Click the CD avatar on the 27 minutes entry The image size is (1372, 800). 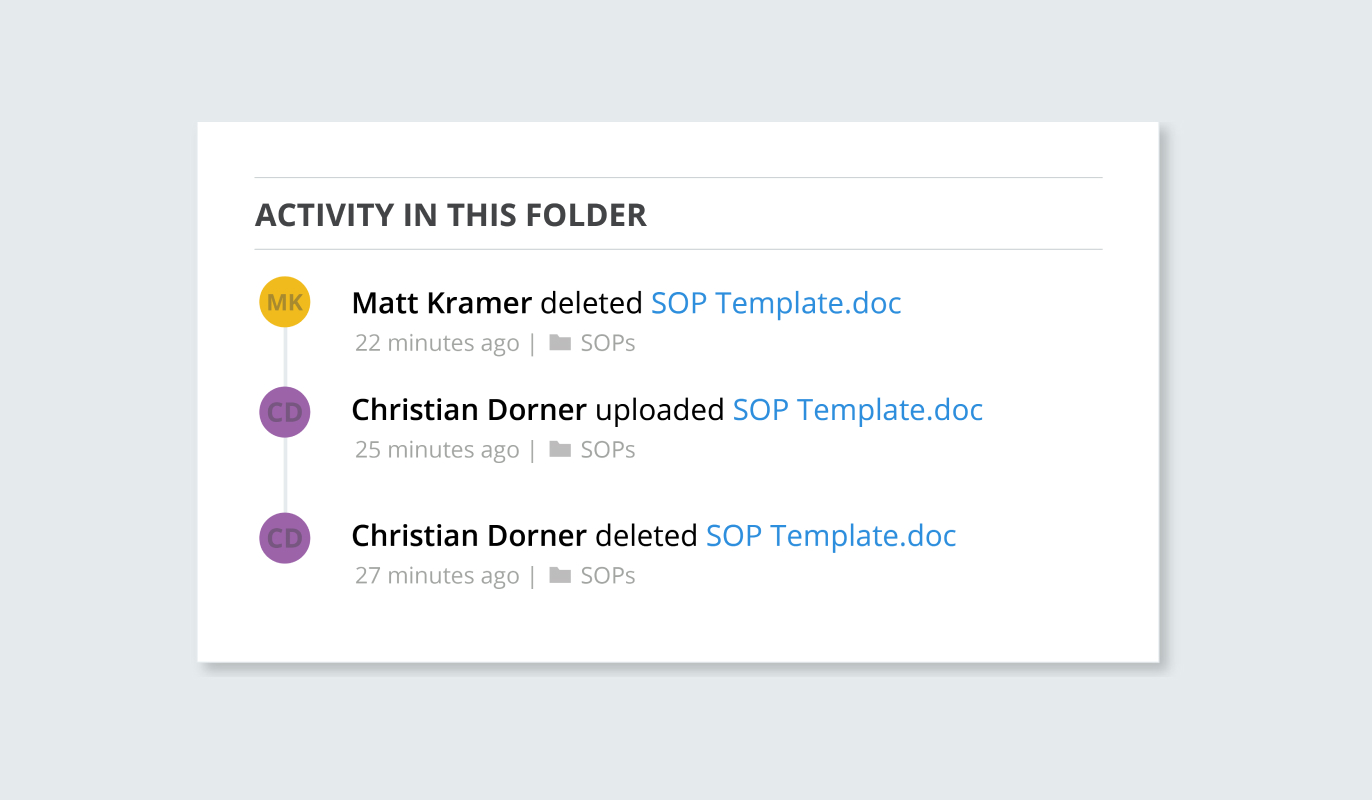[285, 538]
